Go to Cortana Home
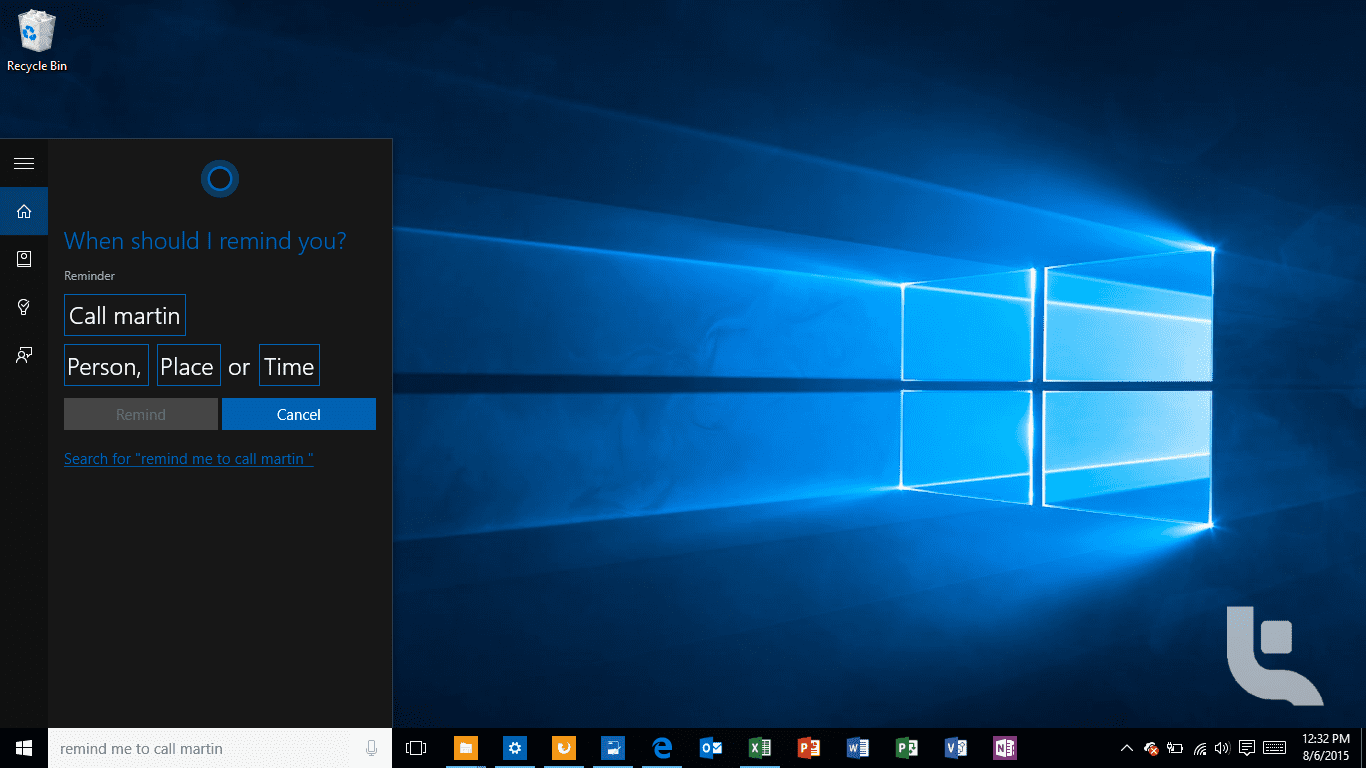This screenshot has height=768, width=1366. [x=24, y=211]
